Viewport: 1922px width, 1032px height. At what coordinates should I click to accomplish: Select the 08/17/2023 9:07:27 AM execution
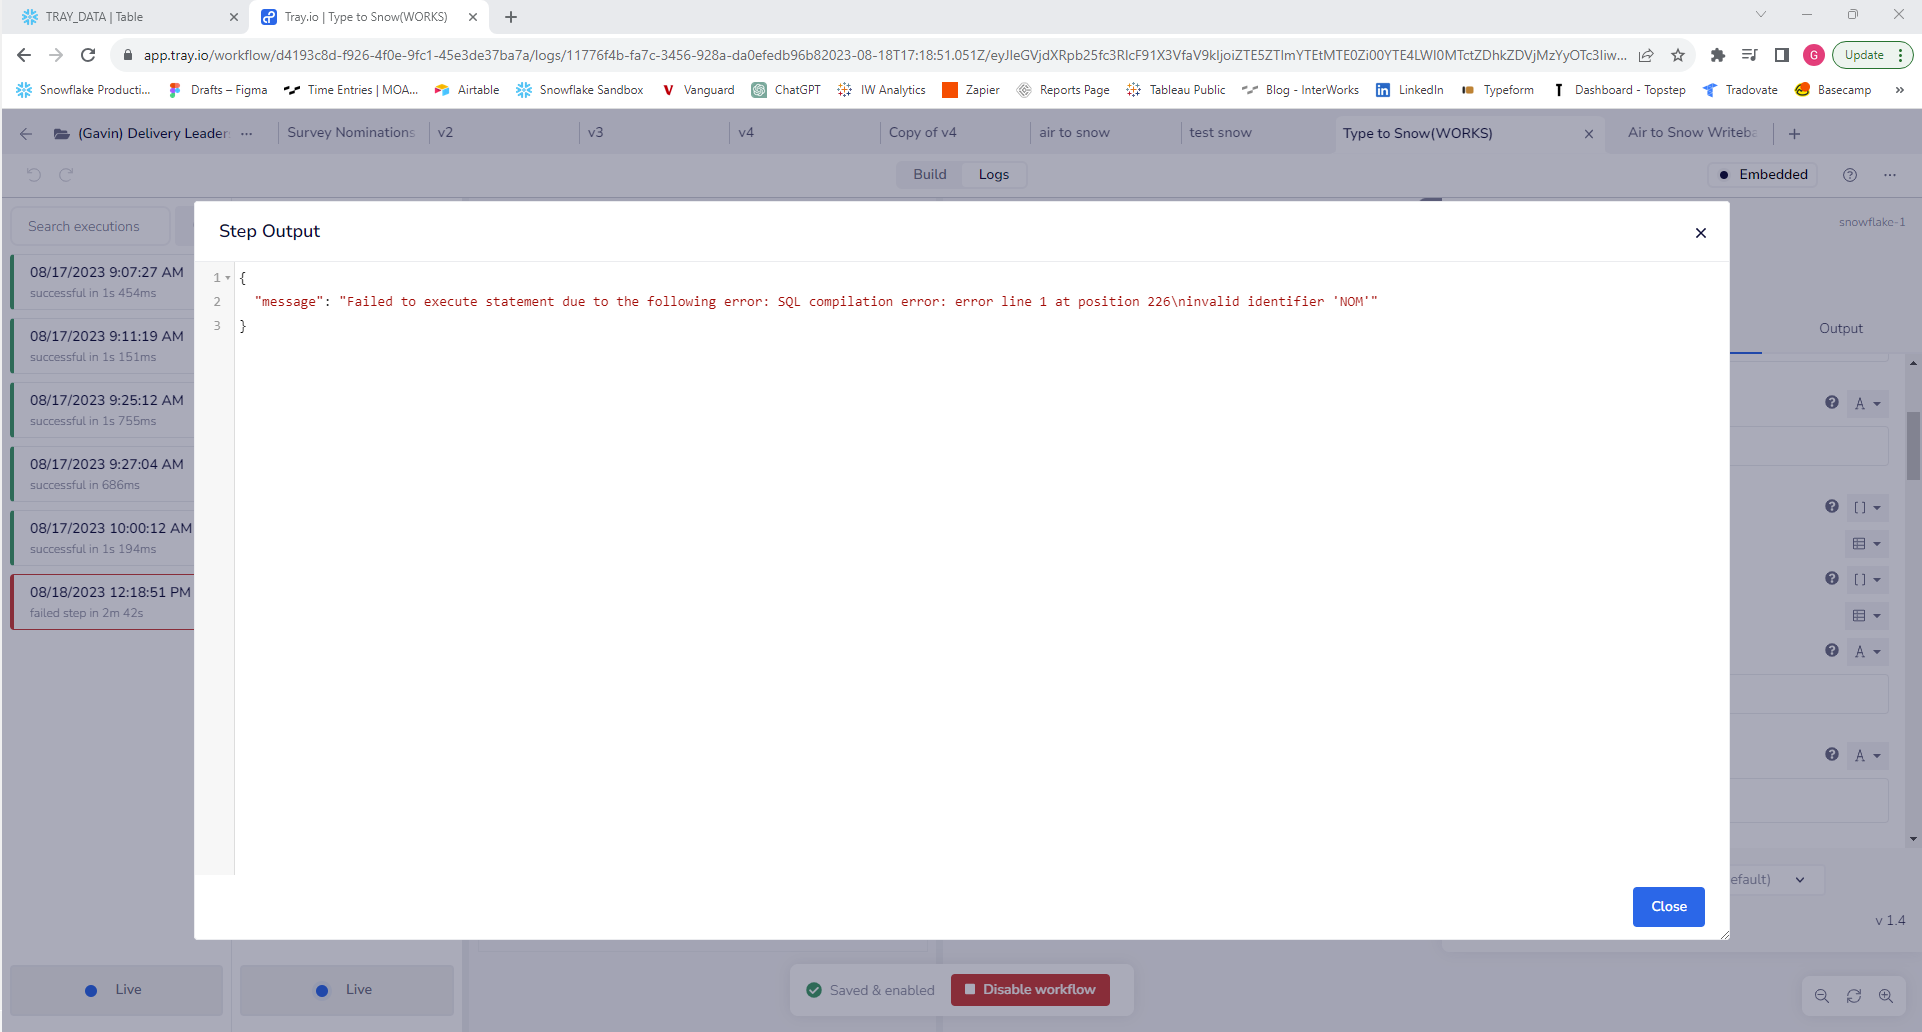tap(102, 282)
